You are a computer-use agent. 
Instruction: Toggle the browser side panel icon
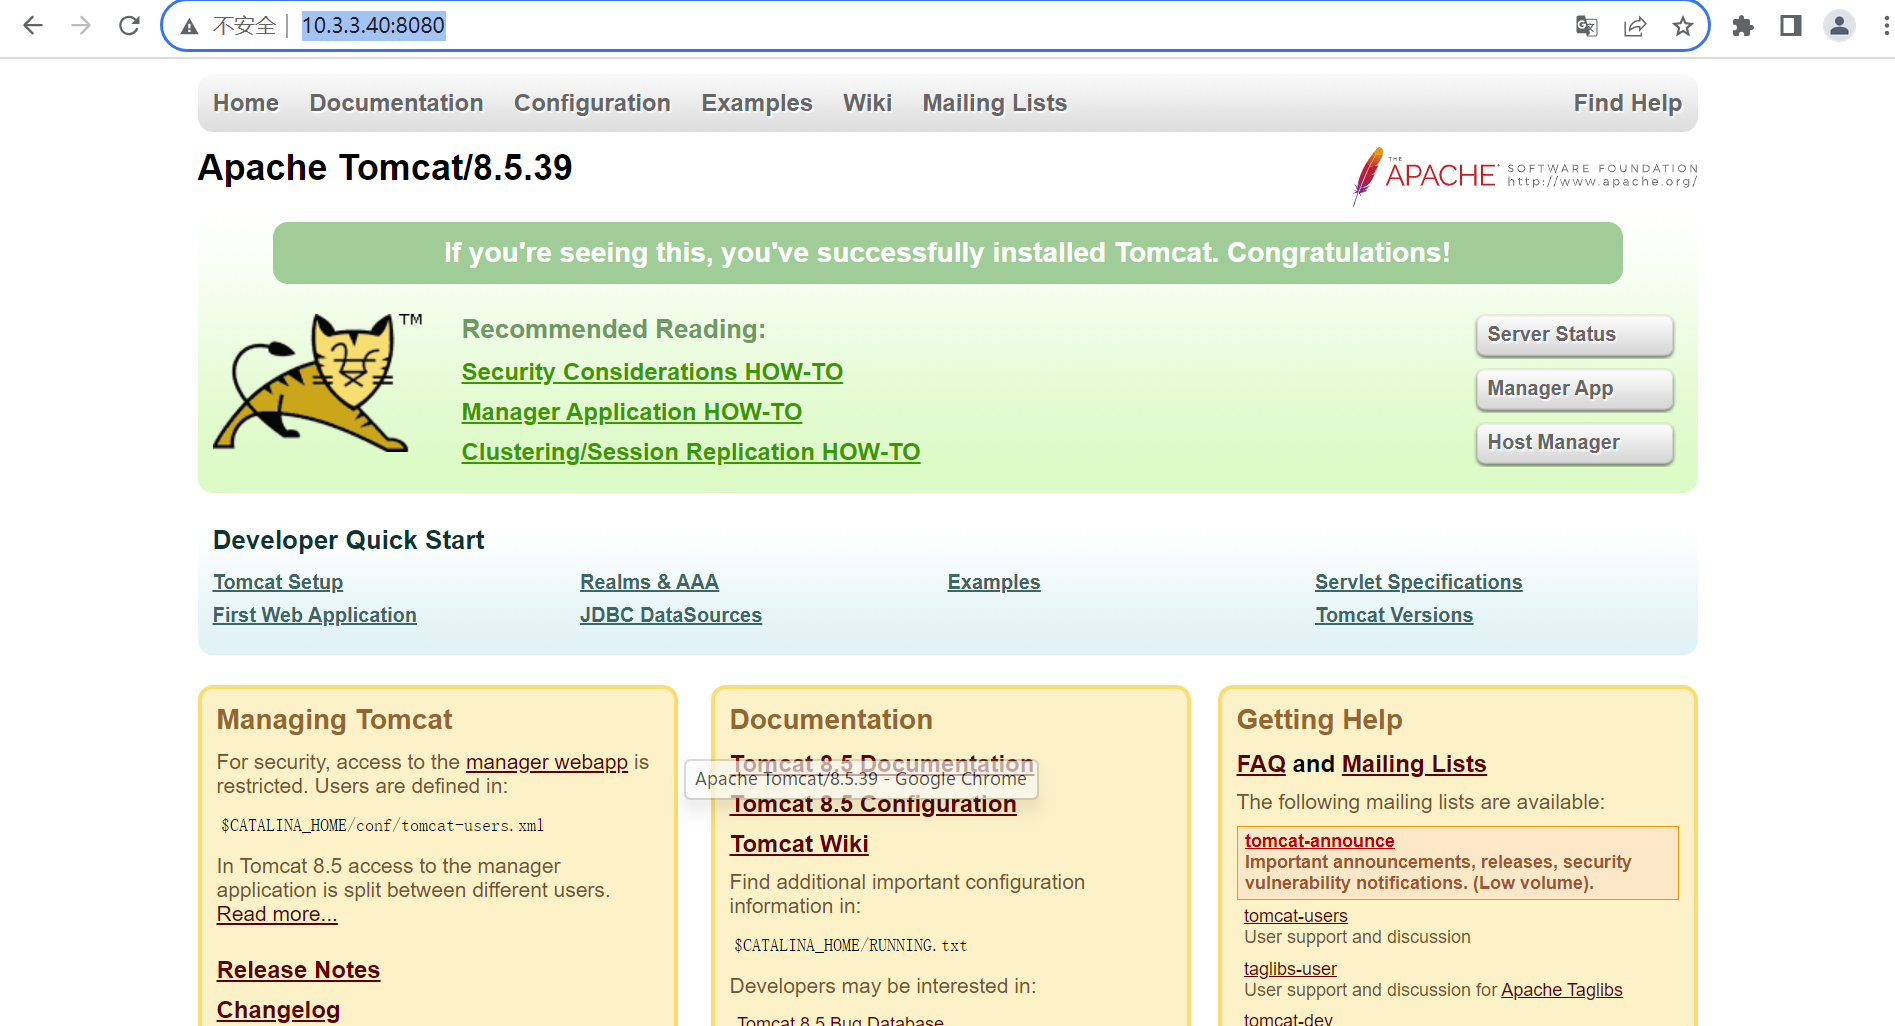[1791, 26]
